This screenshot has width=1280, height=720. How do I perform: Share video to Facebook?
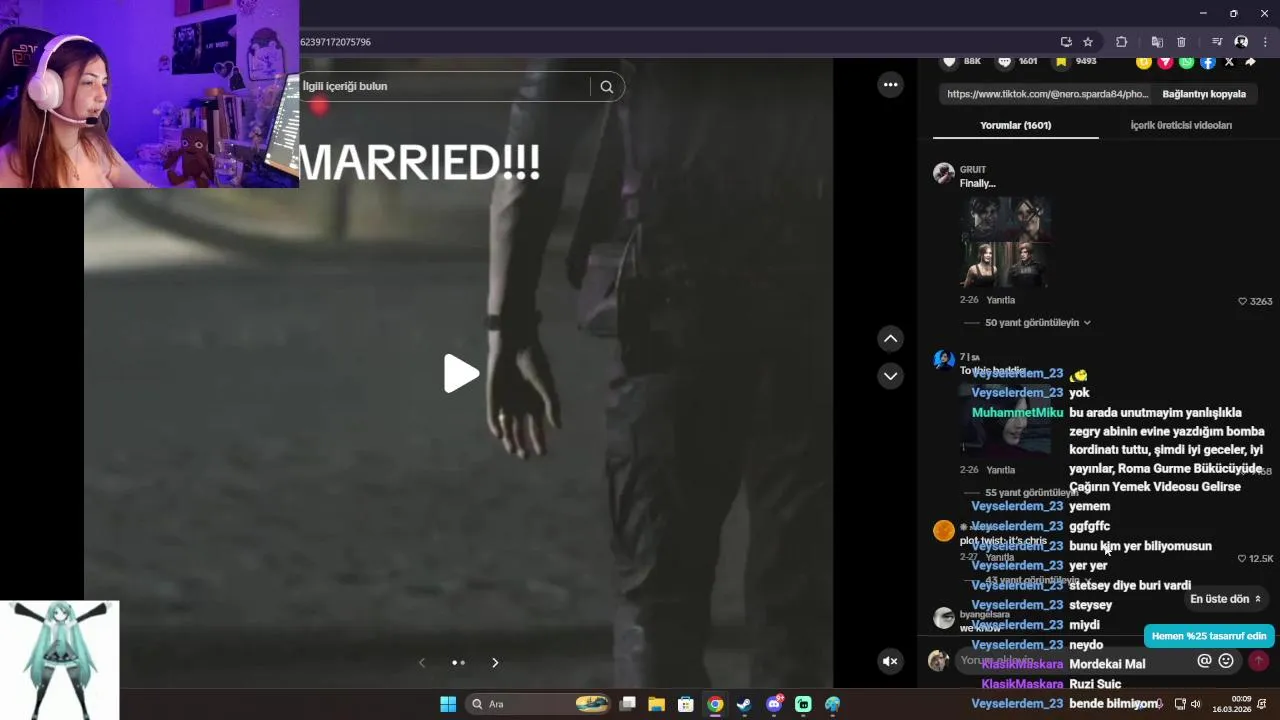(x=1208, y=61)
